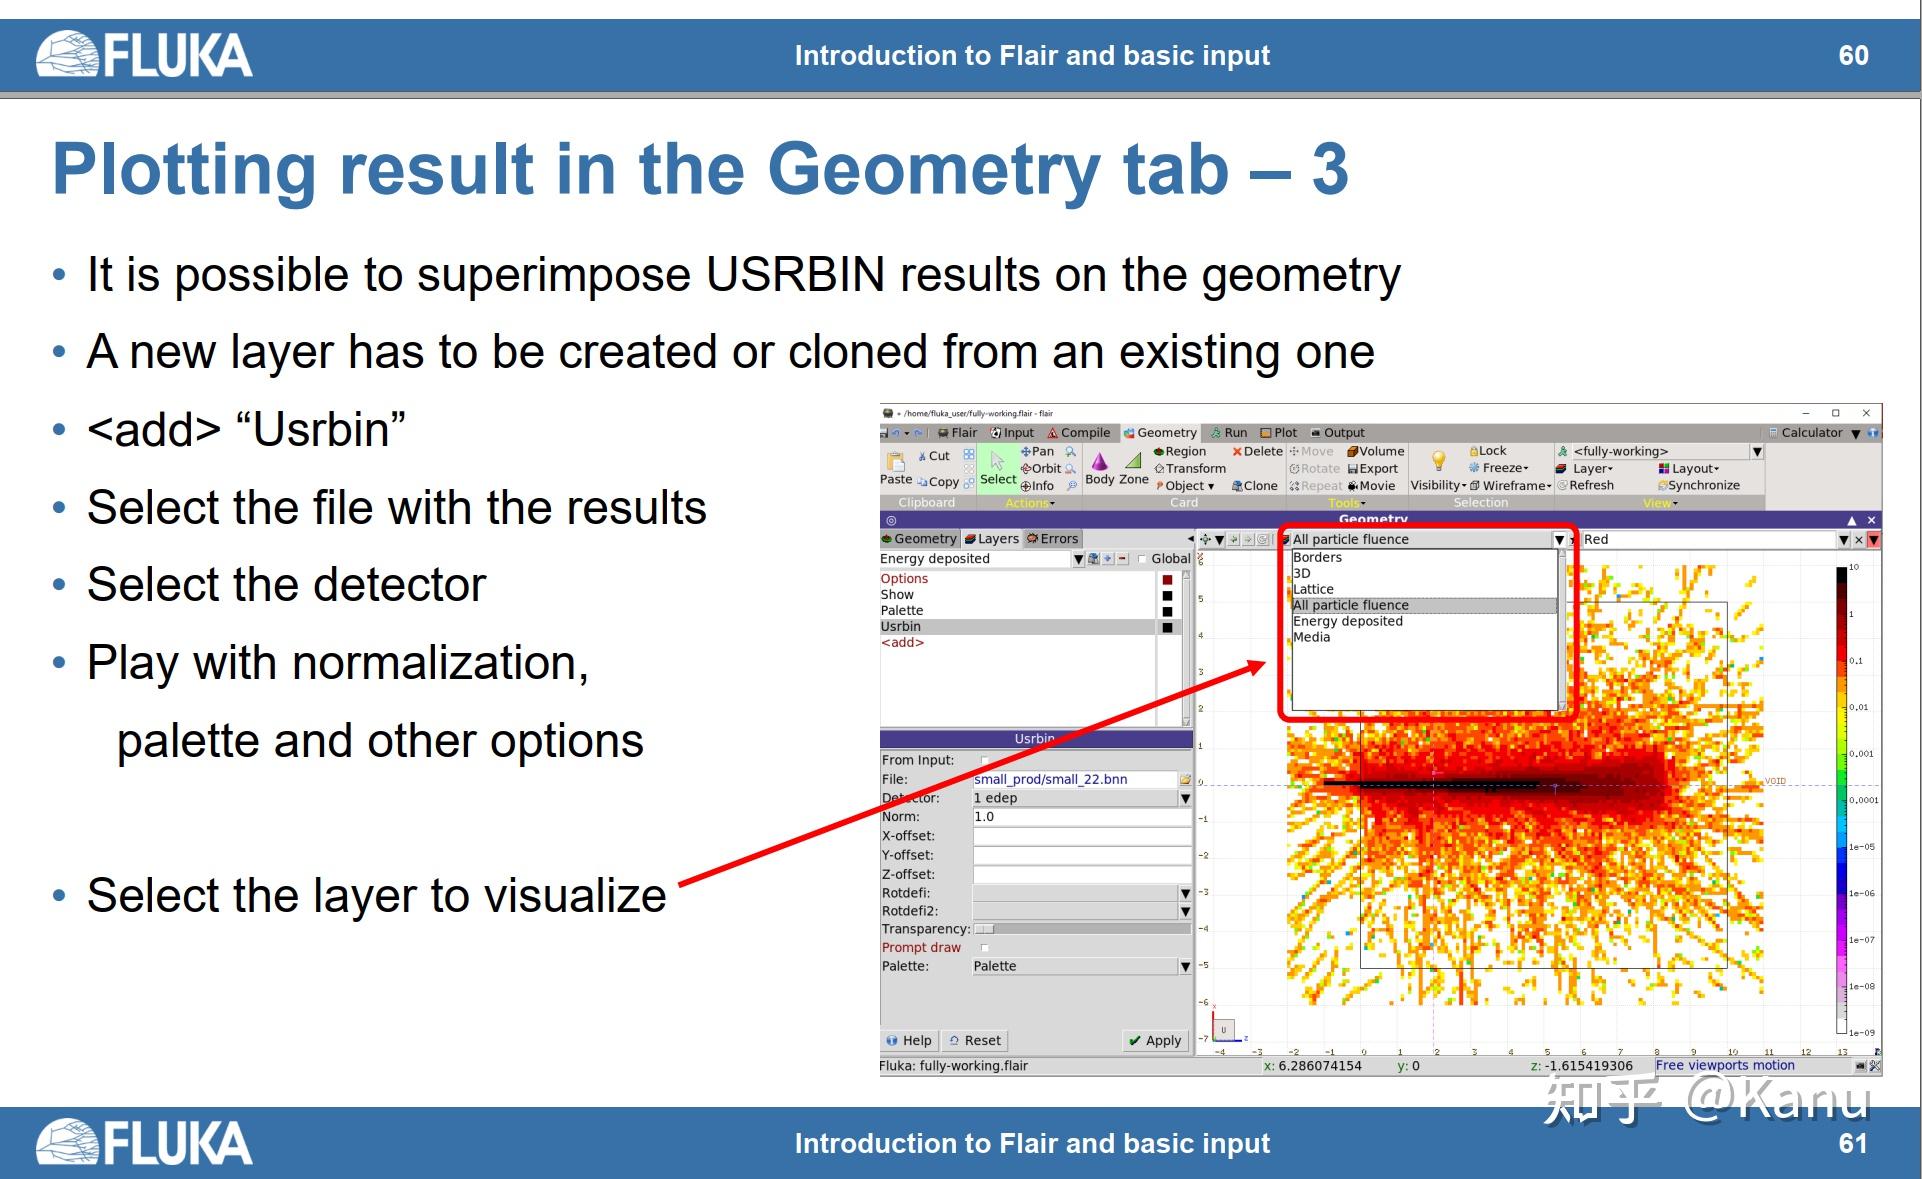This screenshot has width=1922, height=1179.
Task: Enable the From Input checkbox
Action: click(x=985, y=760)
